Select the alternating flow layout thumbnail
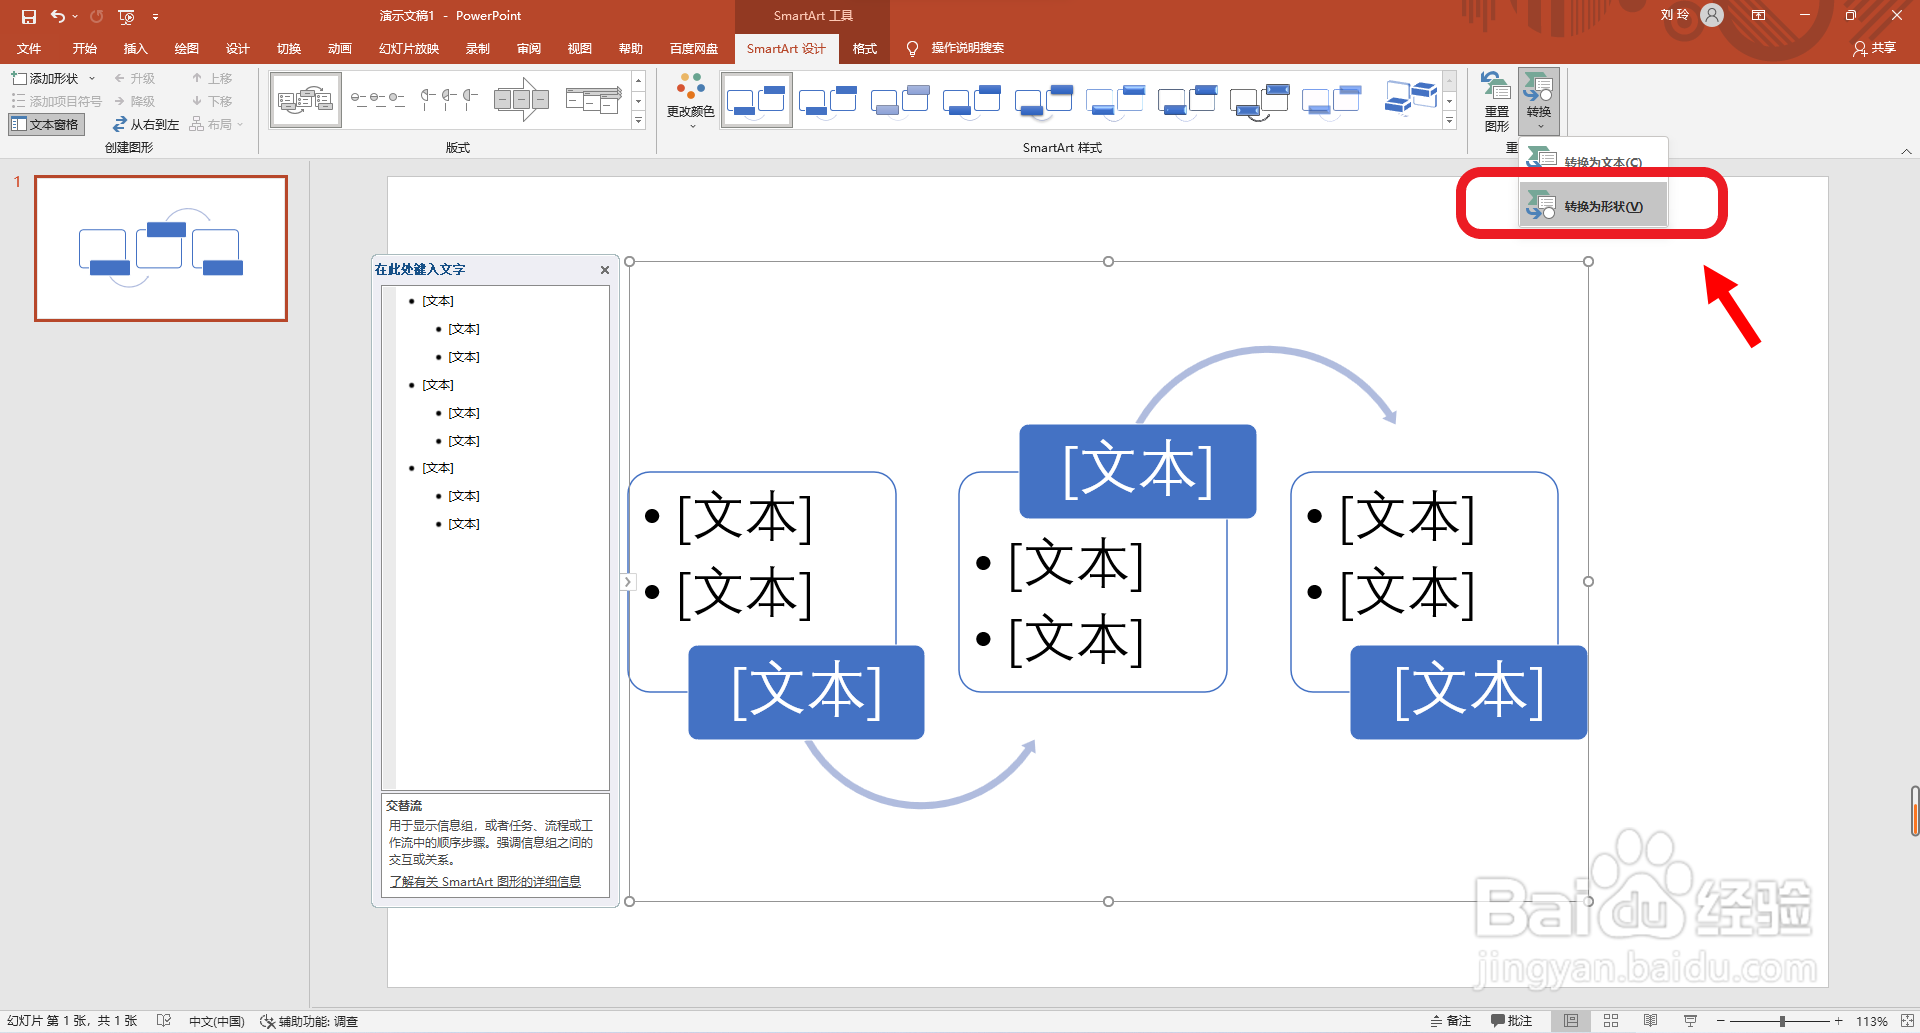The height and width of the screenshot is (1033, 1920). pos(306,99)
